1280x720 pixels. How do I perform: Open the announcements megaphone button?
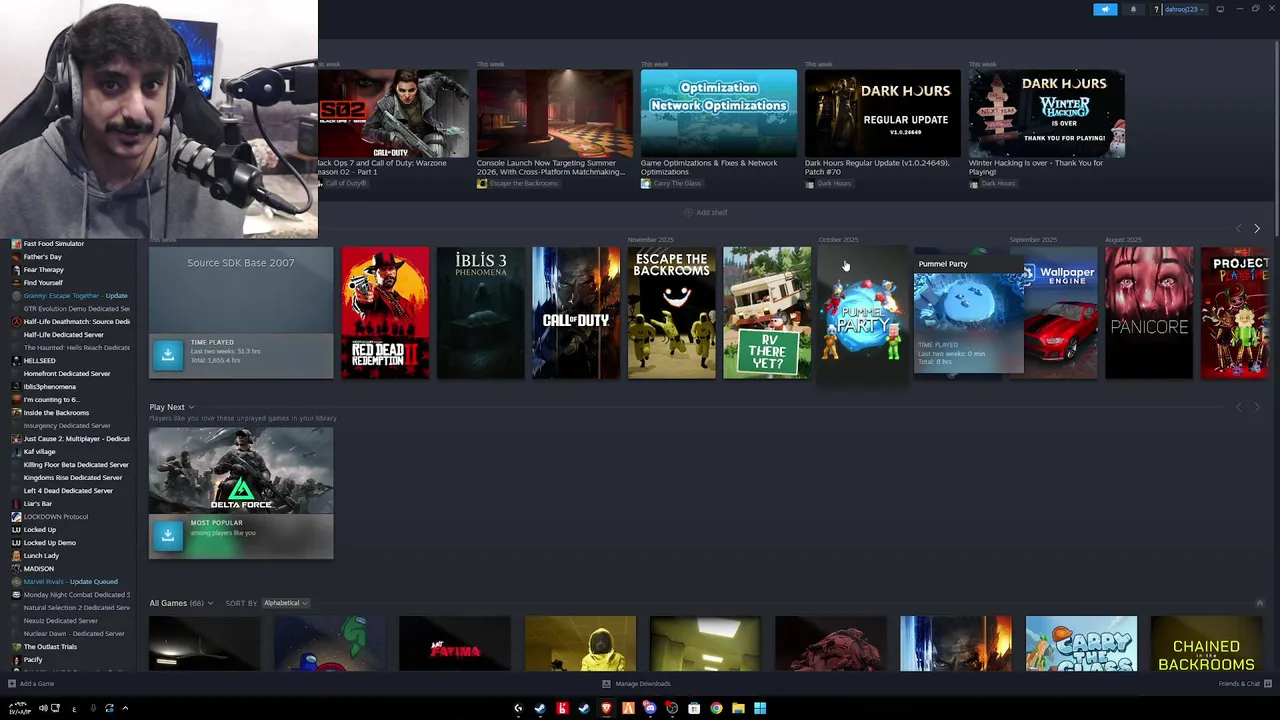point(1105,9)
